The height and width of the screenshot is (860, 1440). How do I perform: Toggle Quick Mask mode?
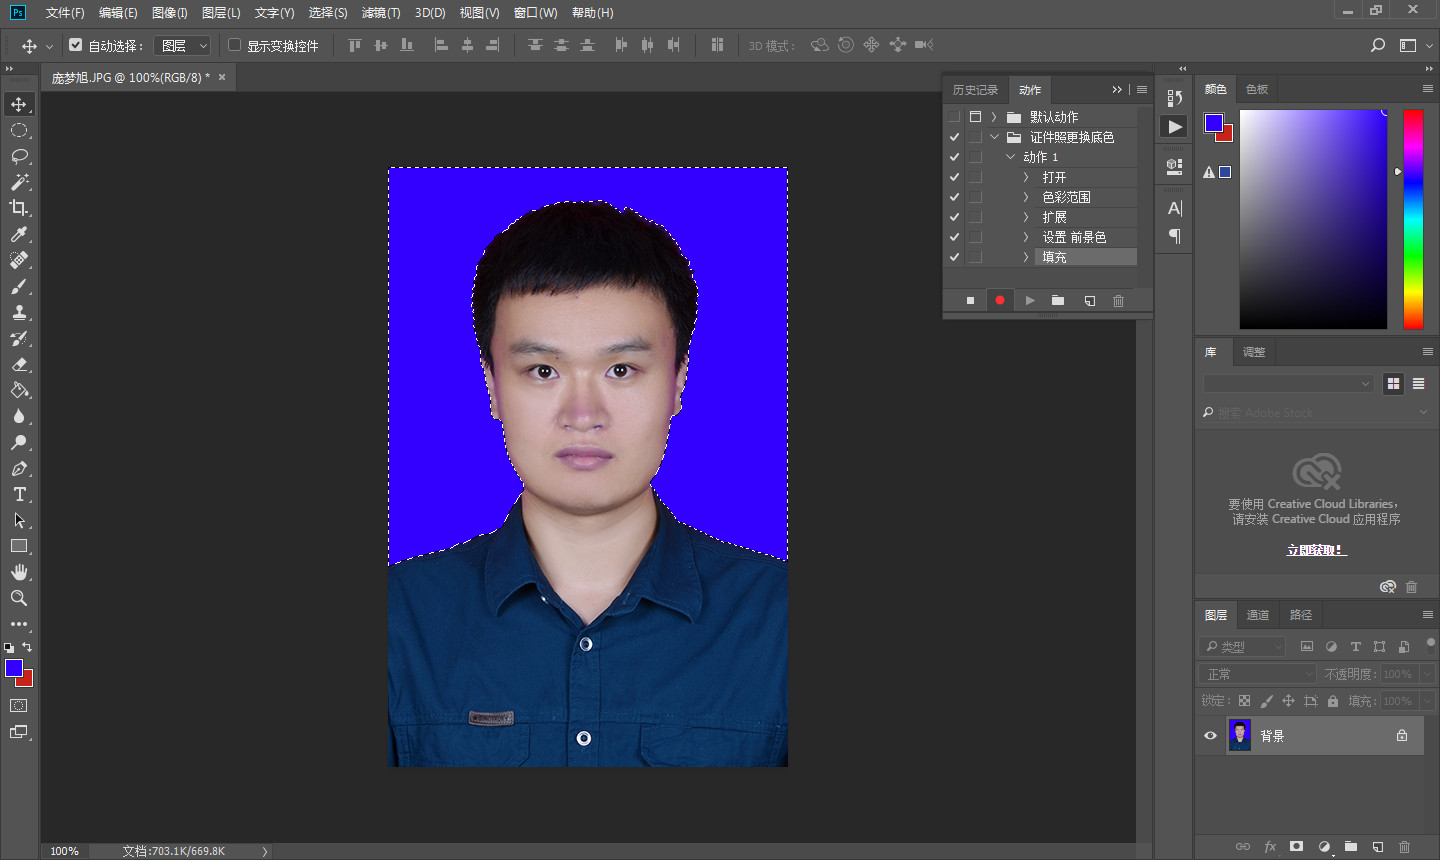tap(19, 705)
